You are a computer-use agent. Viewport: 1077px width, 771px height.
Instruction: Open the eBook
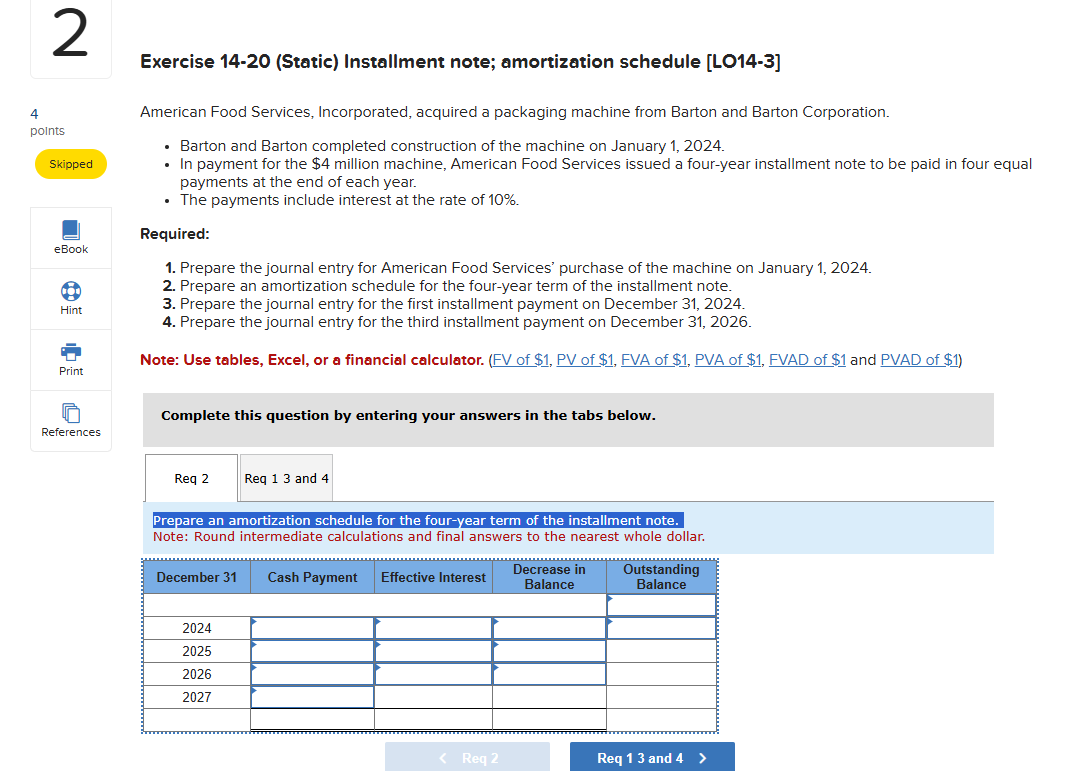pyautogui.click(x=70, y=237)
